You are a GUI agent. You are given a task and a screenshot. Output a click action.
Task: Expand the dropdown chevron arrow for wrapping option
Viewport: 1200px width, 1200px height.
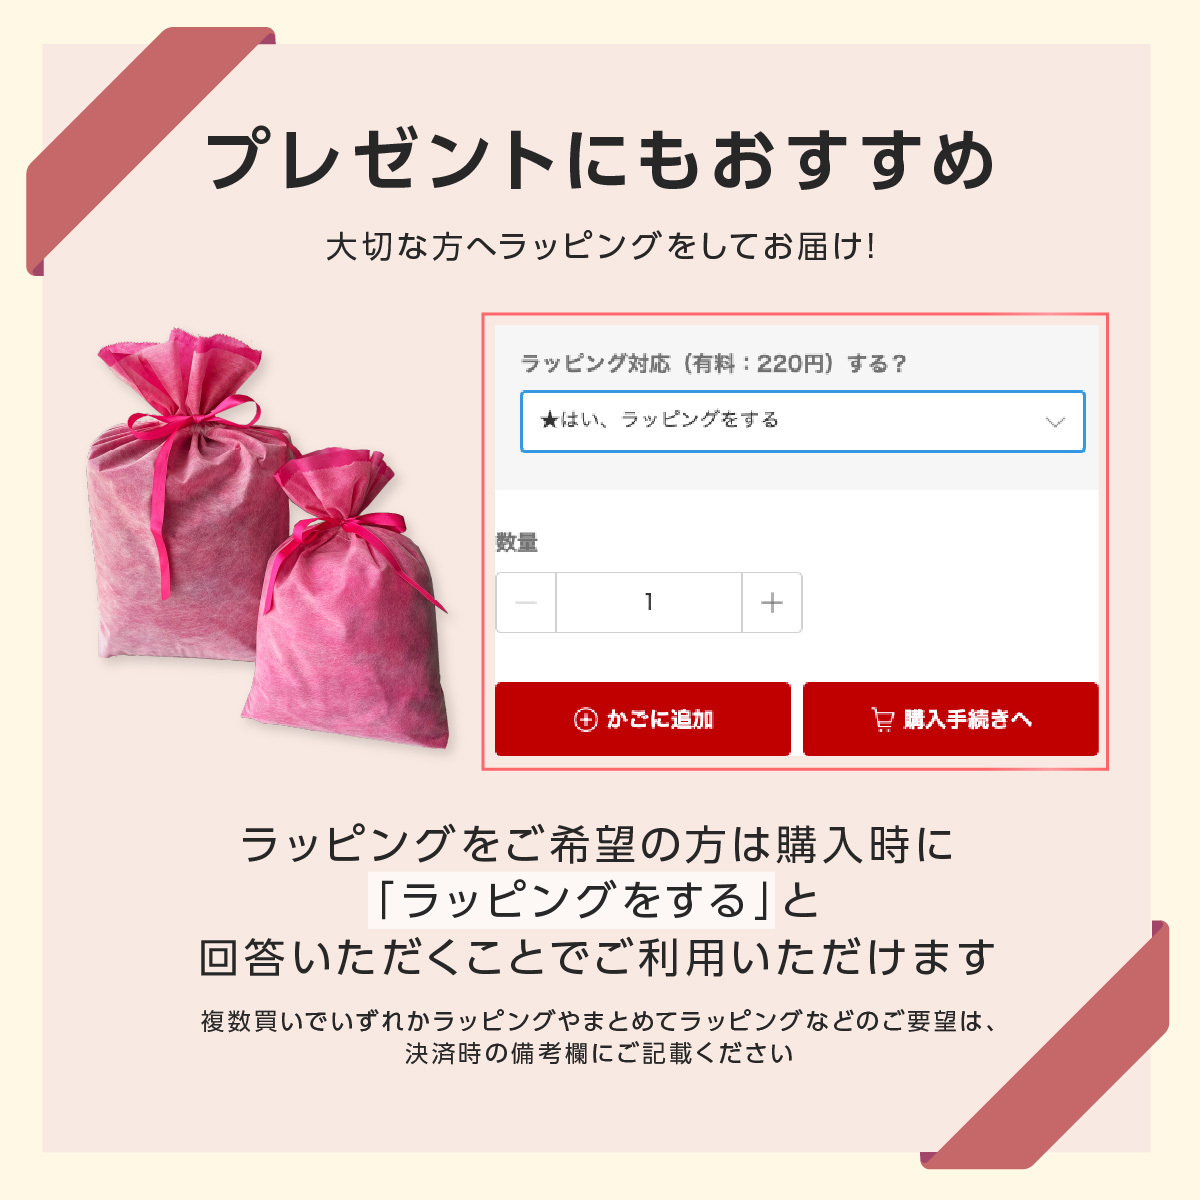coord(1055,422)
